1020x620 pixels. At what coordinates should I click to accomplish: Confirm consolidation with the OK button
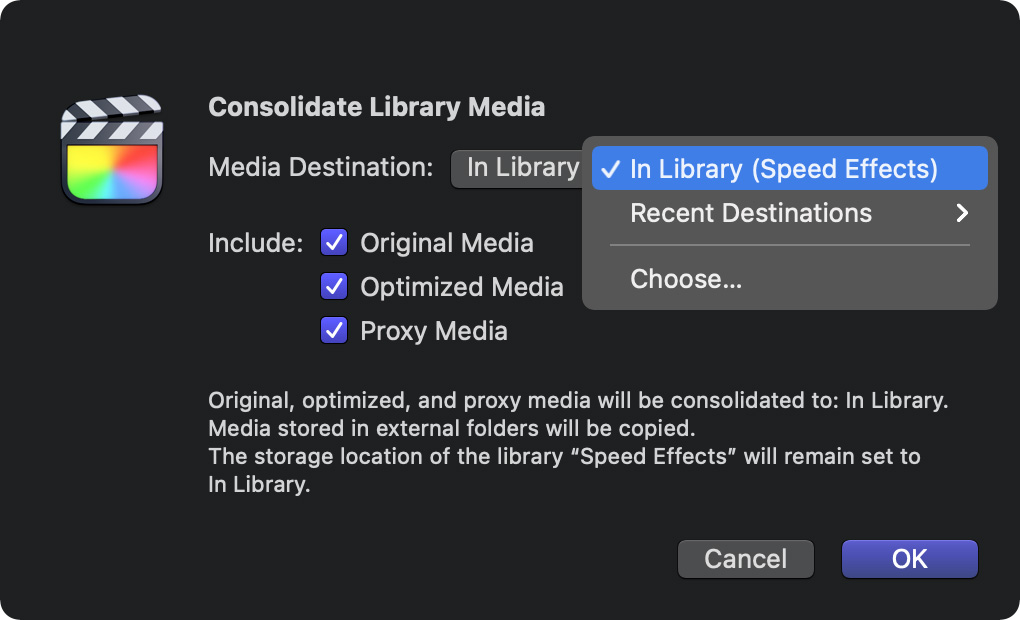coord(909,559)
